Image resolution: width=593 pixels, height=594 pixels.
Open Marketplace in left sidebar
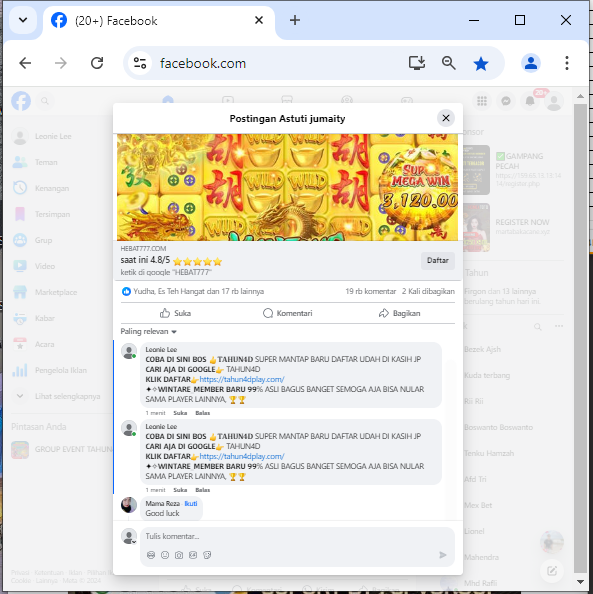tap(56, 292)
